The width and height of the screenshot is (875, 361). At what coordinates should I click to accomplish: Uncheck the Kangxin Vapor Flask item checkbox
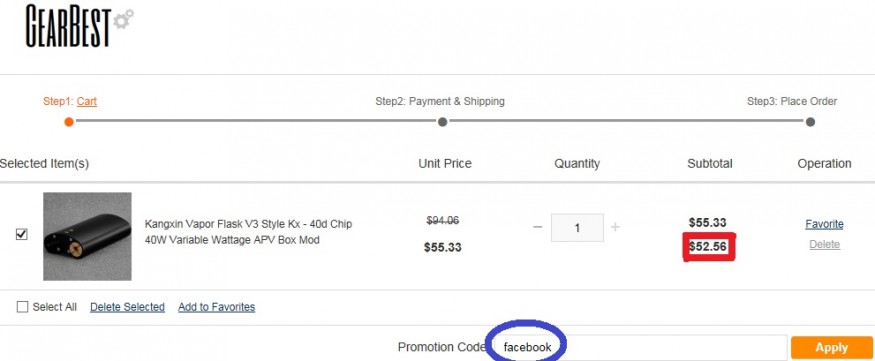click(21, 235)
